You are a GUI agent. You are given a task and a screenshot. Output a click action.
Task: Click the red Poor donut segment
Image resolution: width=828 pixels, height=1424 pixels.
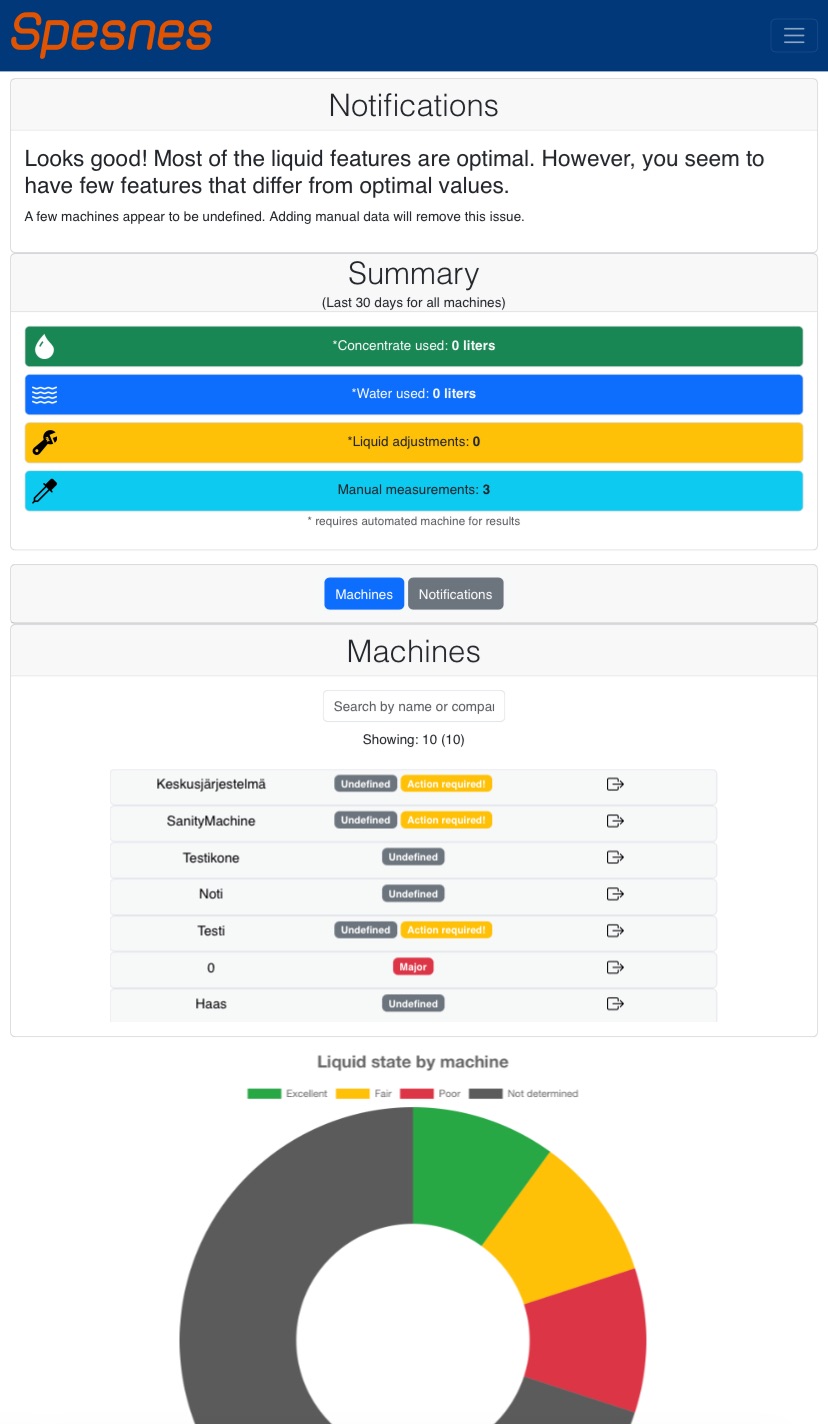click(x=590, y=1340)
